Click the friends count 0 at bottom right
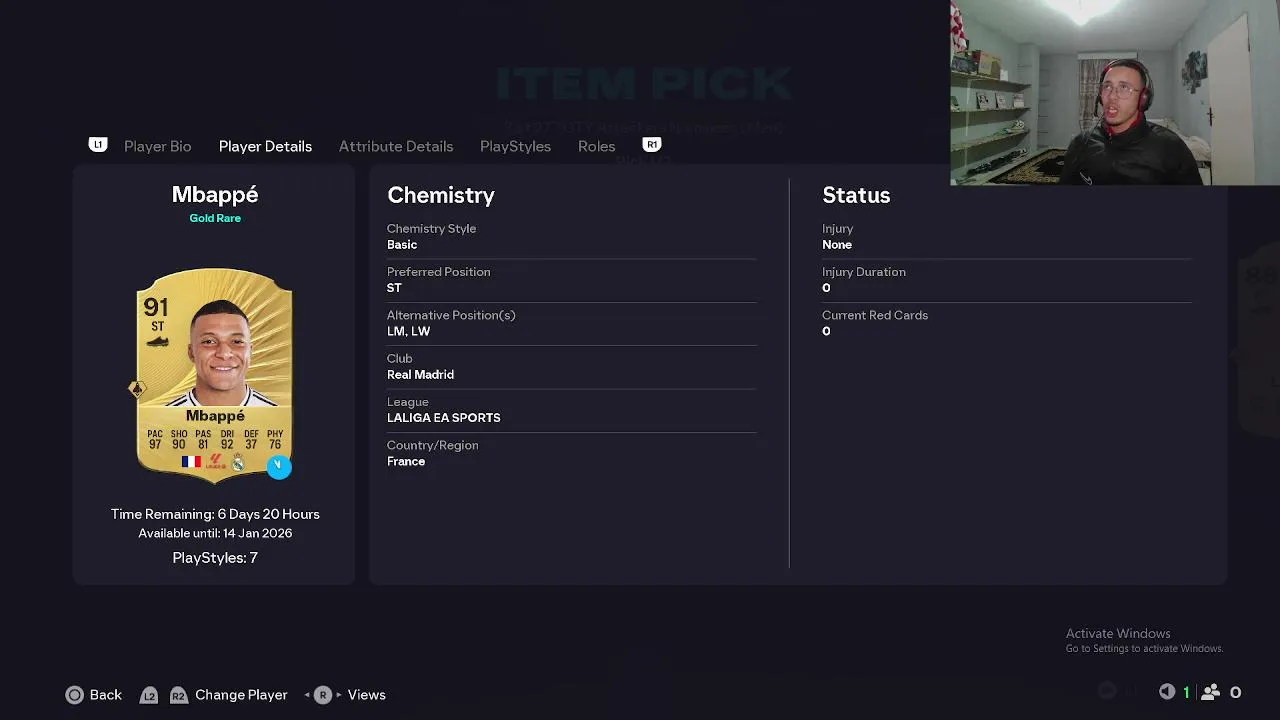1280x720 pixels. coord(1235,692)
